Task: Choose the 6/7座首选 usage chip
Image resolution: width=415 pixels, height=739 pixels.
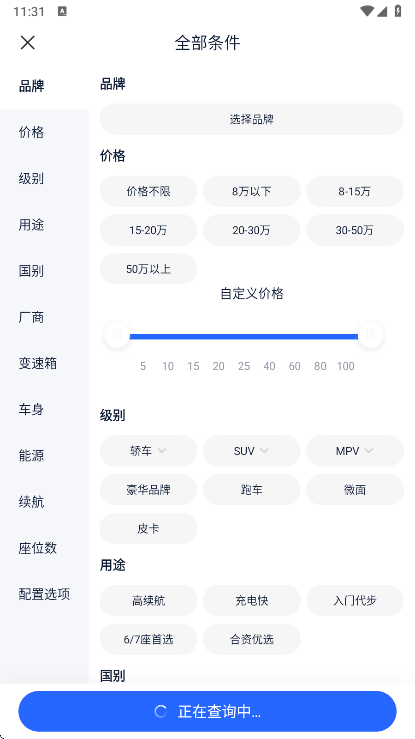Action: 148,640
